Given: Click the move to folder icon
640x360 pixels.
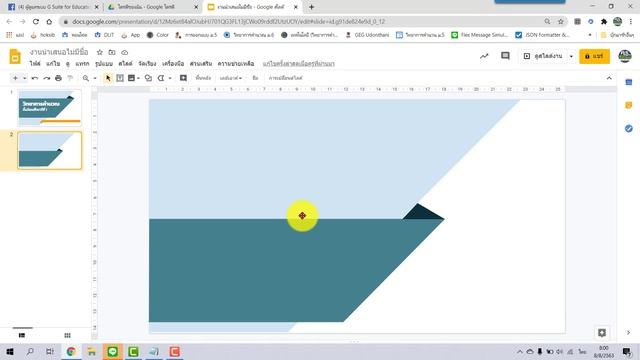Looking at the screenshot, I should pyautogui.click(x=112, y=52).
